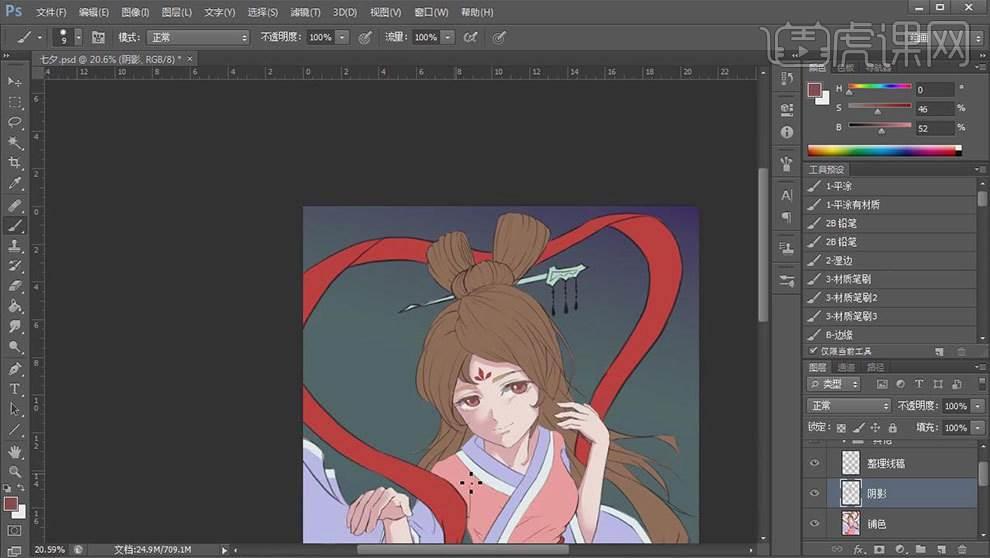The height and width of the screenshot is (558, 990).
Task: Open the 窗口(W) menu
Action: (431, 12)
